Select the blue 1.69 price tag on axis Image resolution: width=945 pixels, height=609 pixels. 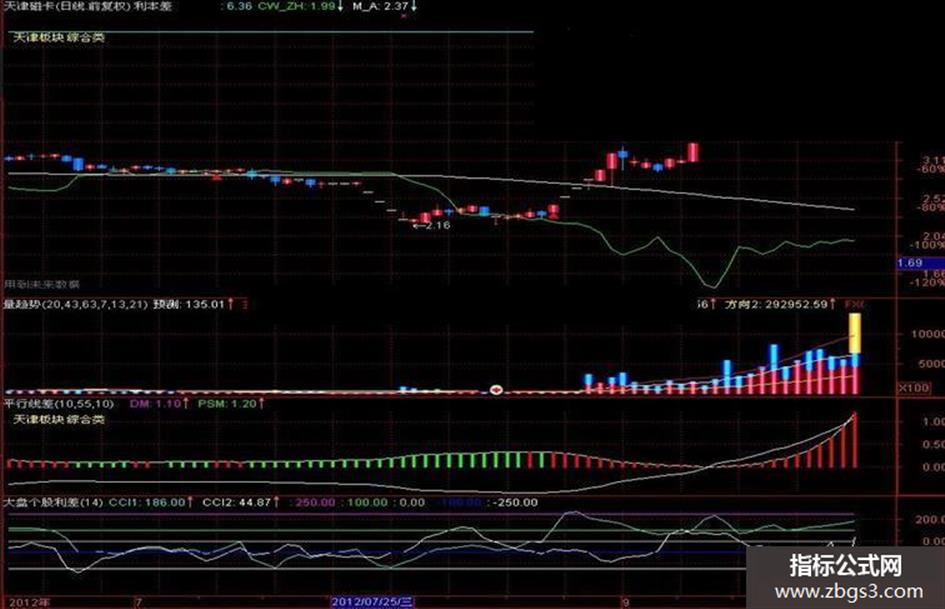click(x=920, y=263)
